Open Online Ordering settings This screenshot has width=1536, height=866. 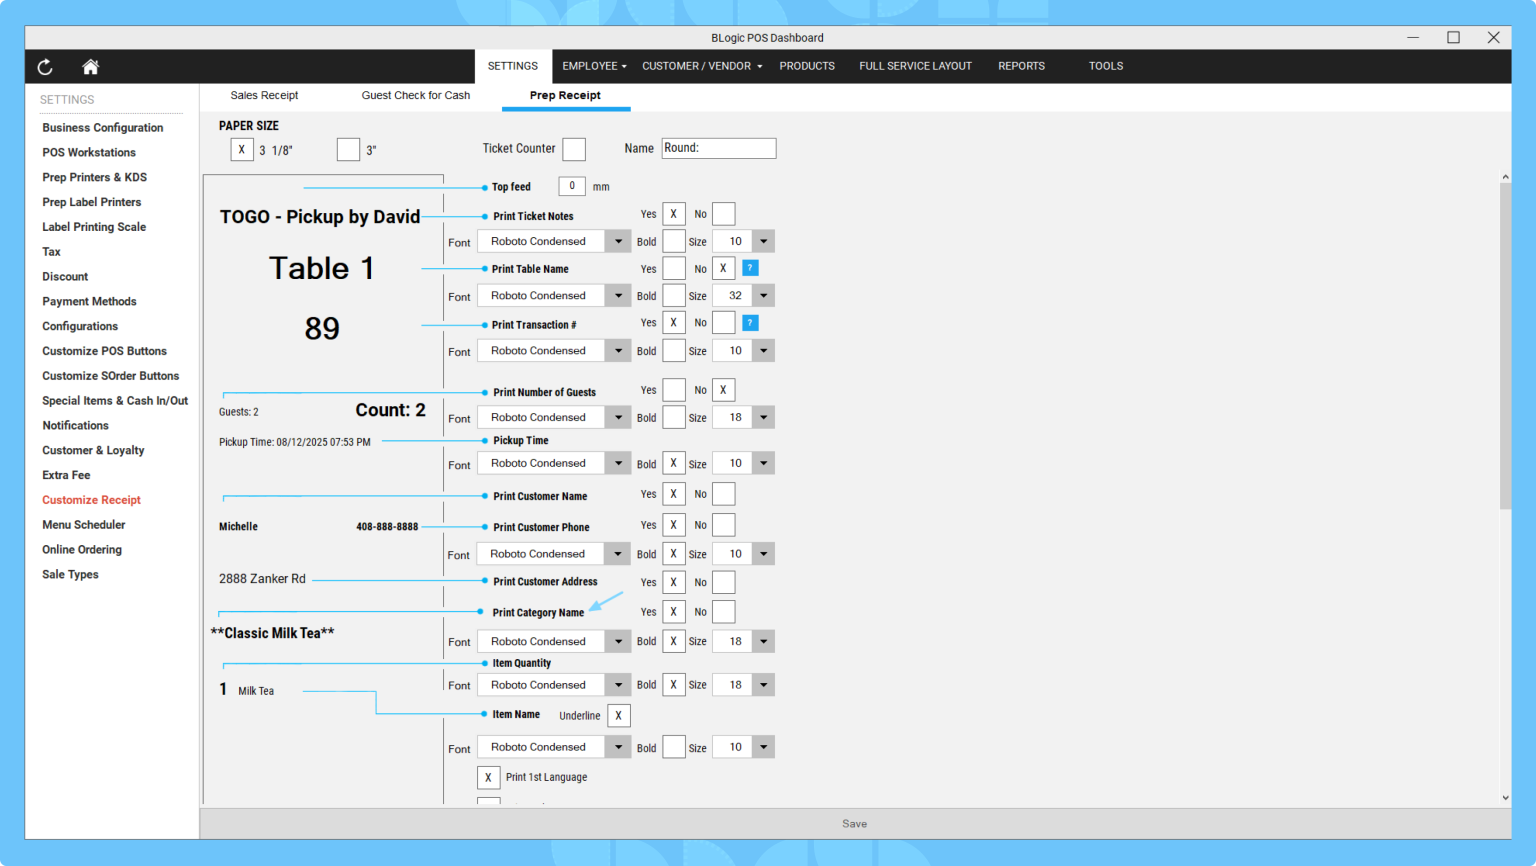(x=82, y=549)
